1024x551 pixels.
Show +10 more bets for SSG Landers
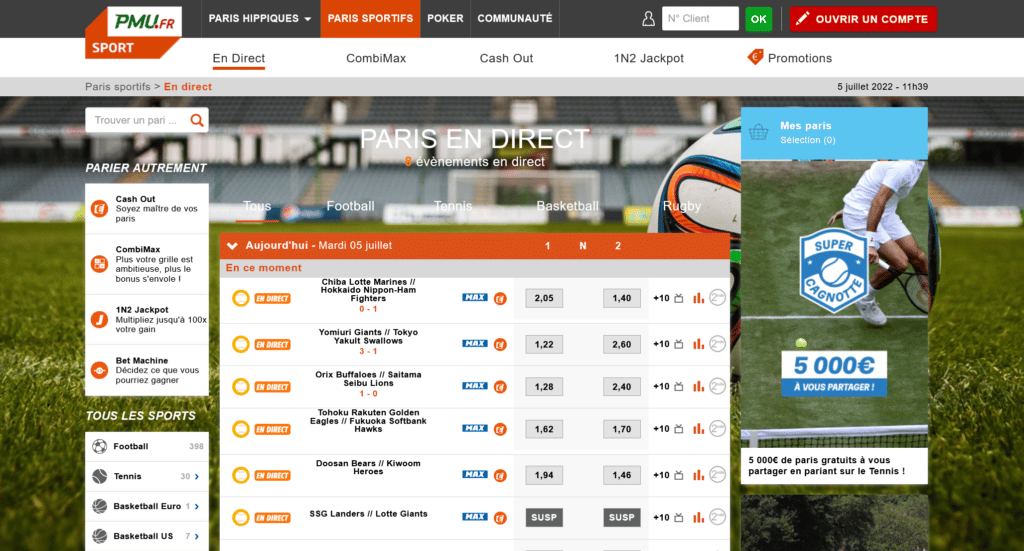coord(661,518)
